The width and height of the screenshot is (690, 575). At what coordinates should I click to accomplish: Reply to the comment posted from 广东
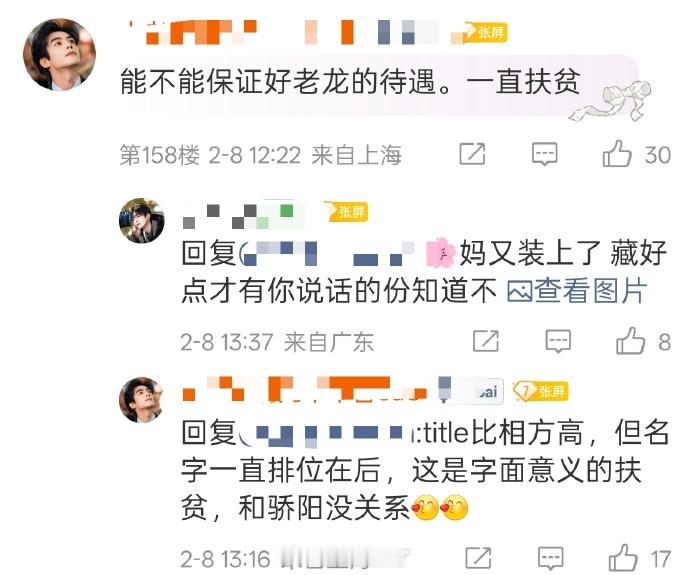pyautogui.click(x=558, y=341)
